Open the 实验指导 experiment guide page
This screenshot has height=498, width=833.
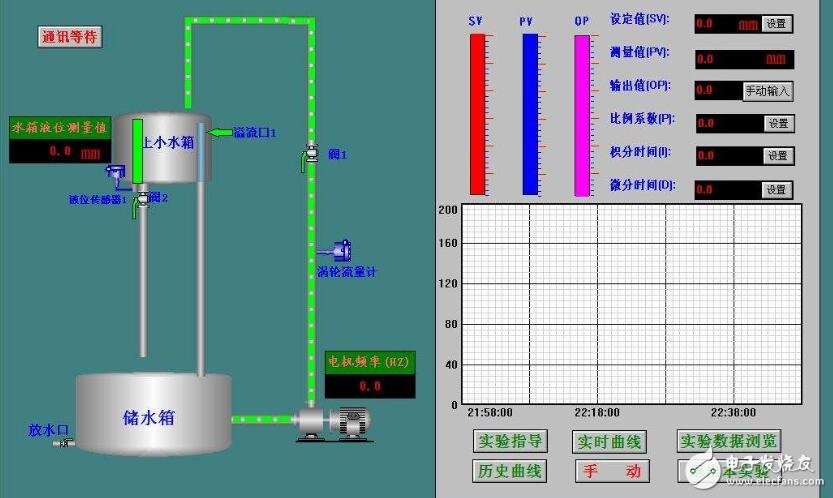(510, 441)
